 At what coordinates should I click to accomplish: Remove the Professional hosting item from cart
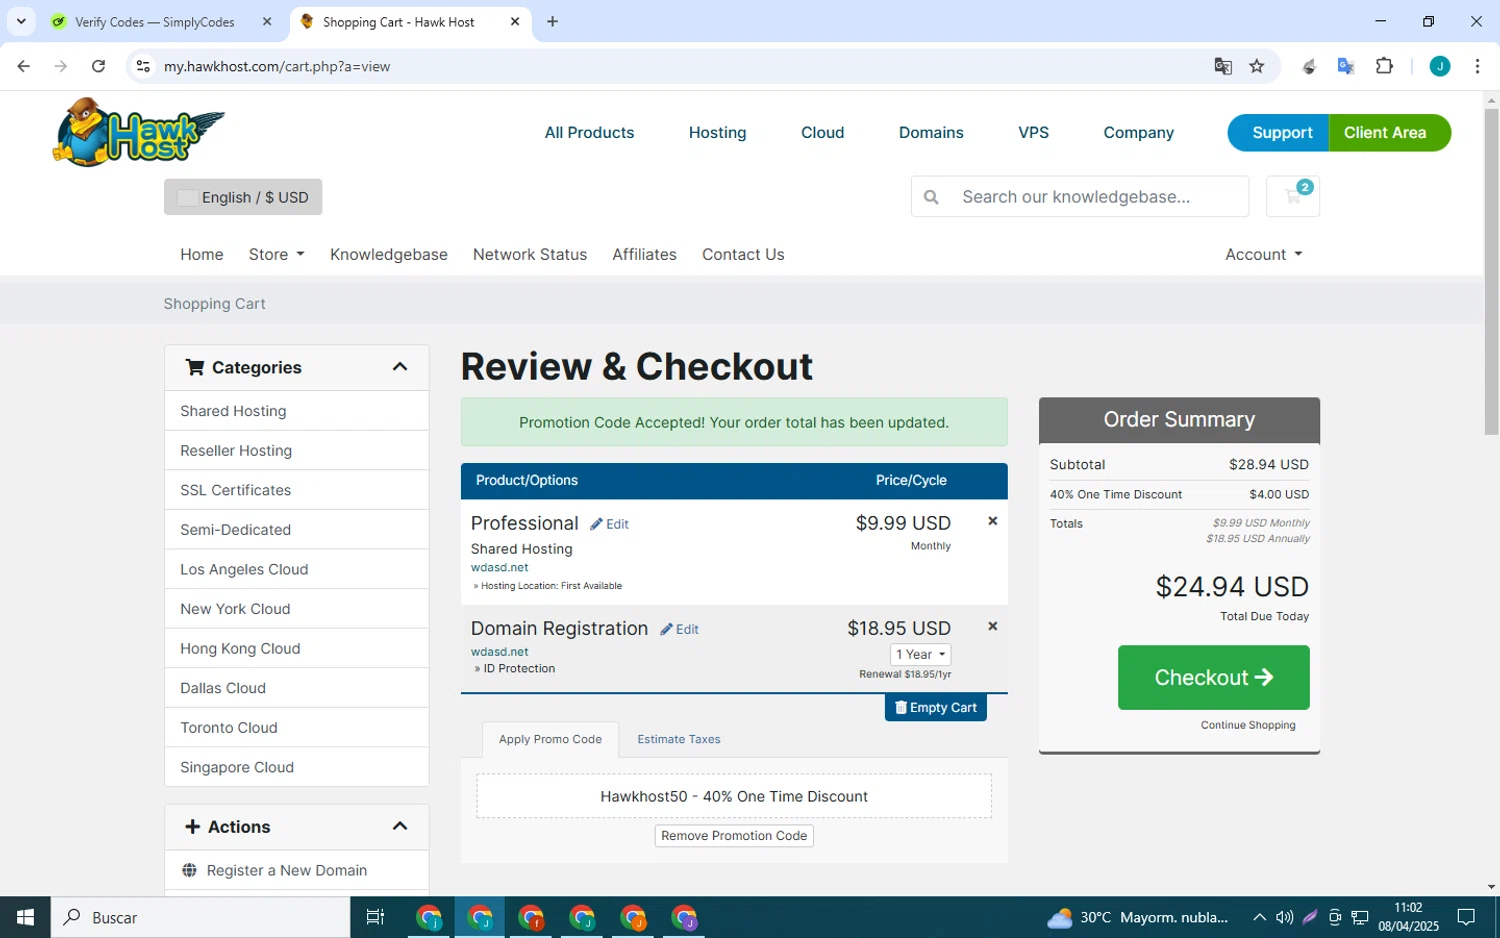click(x=992, y=521)
